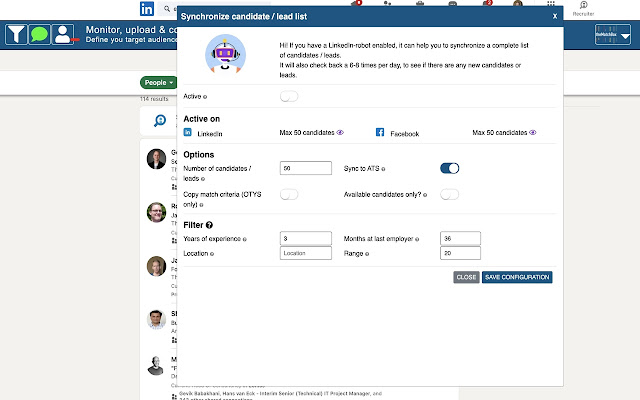Click the CLOSE button
The image size is (640, 400).
[466, 277]
